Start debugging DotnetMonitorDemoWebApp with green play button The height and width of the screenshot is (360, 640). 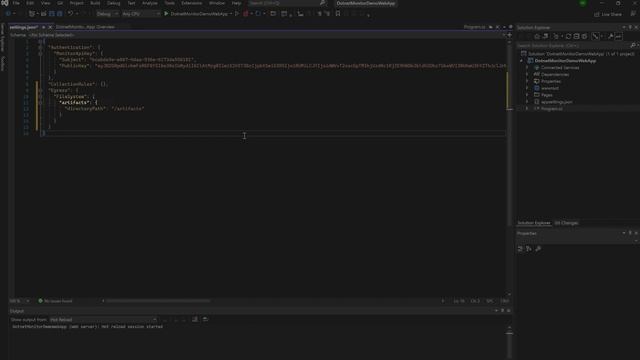(166, 14)
